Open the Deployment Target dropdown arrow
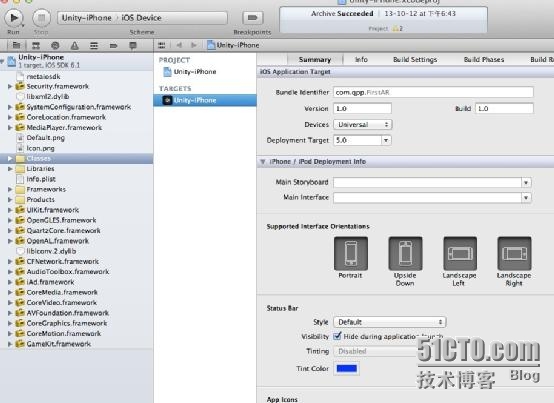This screenshot has height=403, width=554. click(386, 140)
